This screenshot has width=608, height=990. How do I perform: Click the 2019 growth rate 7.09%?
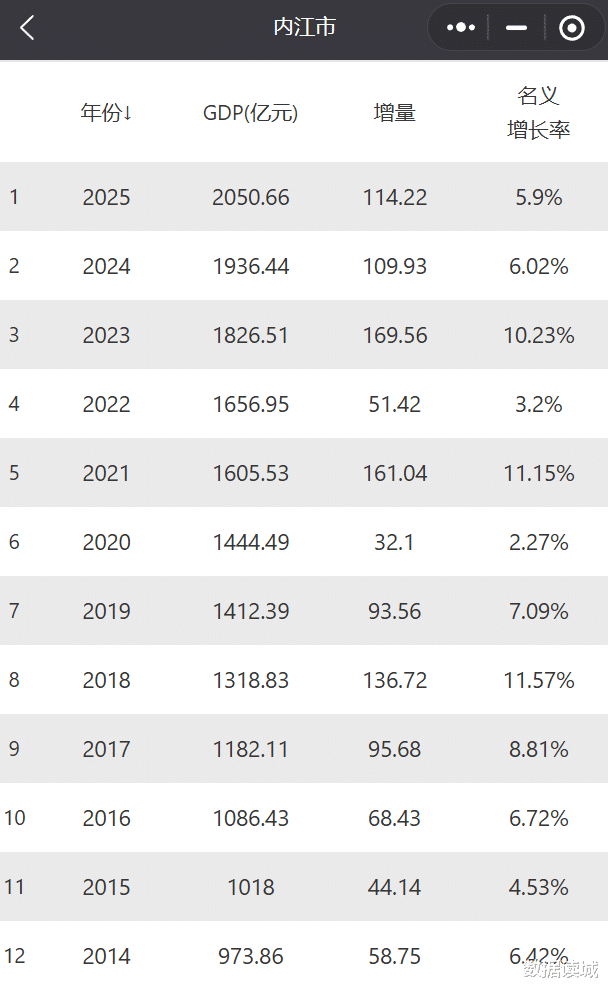point(538,612)
